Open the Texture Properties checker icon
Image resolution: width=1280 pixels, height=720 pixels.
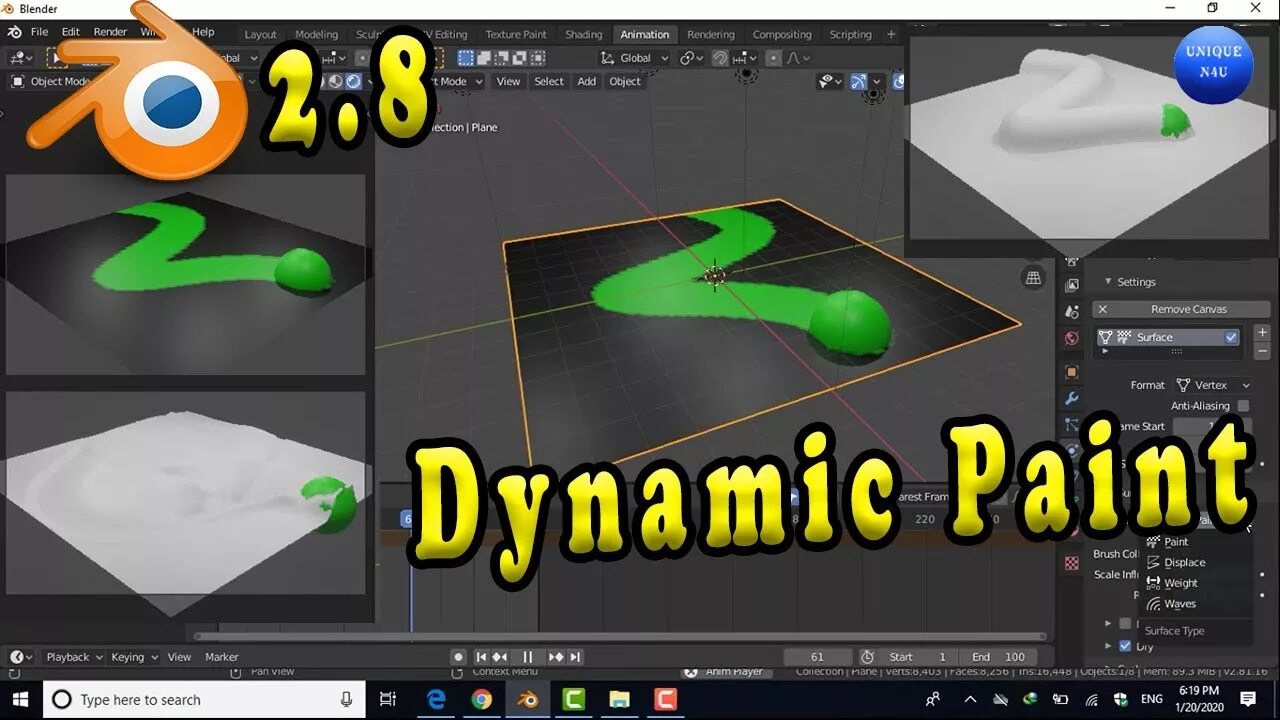[x=1072, y=563]
